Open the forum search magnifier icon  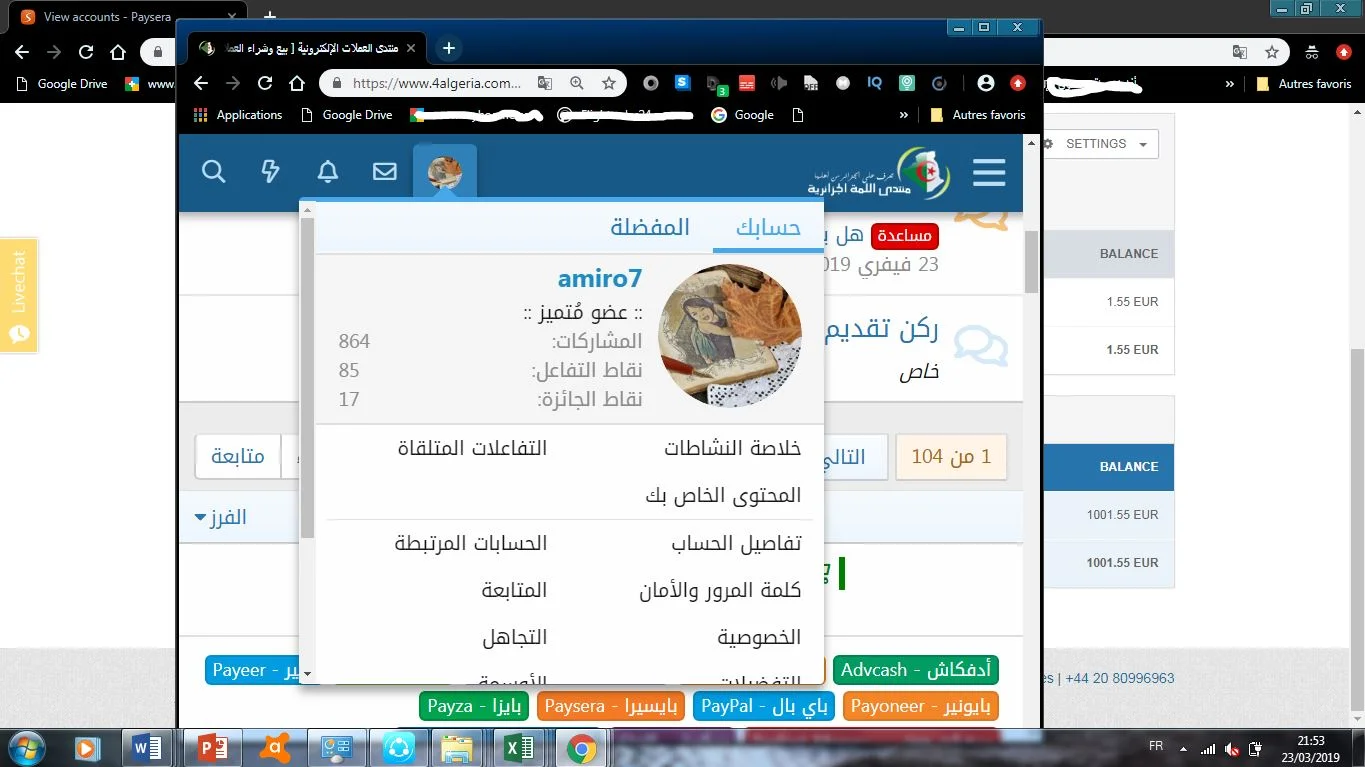click(x=214, y=172)
